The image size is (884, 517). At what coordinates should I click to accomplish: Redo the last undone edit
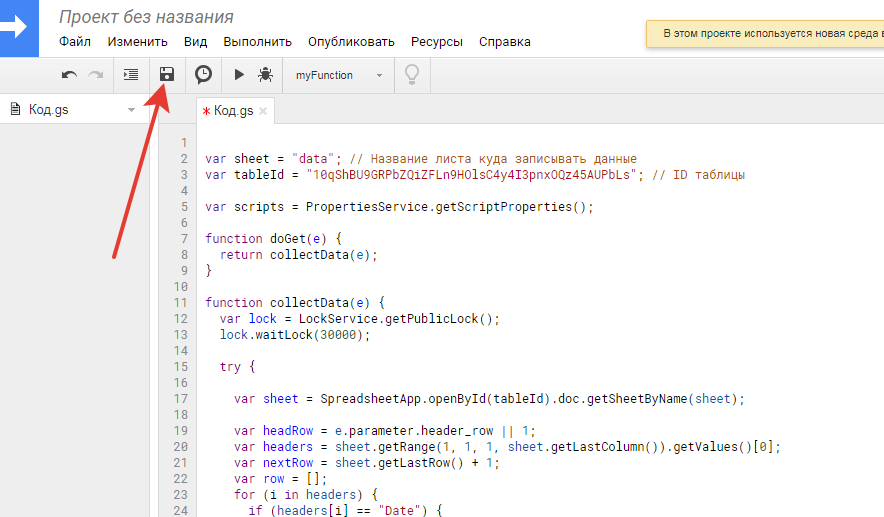tap(96, 75)
